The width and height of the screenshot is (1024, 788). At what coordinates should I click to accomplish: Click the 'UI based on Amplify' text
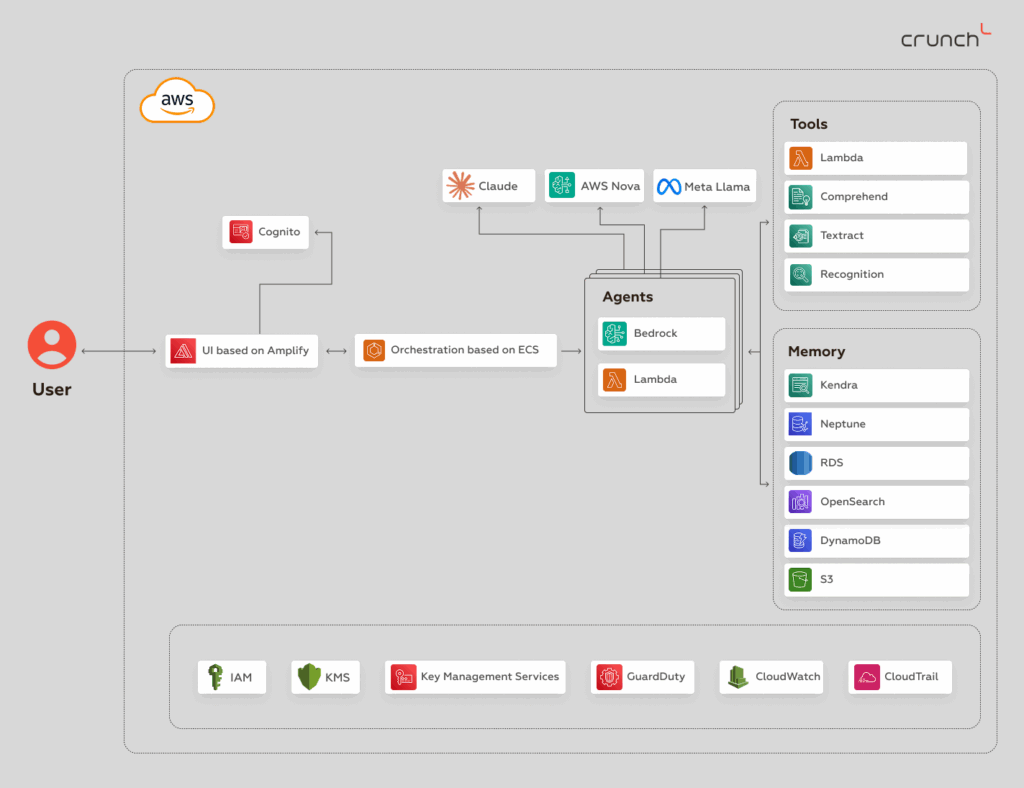pyautogui.click(x=255, y=351)
